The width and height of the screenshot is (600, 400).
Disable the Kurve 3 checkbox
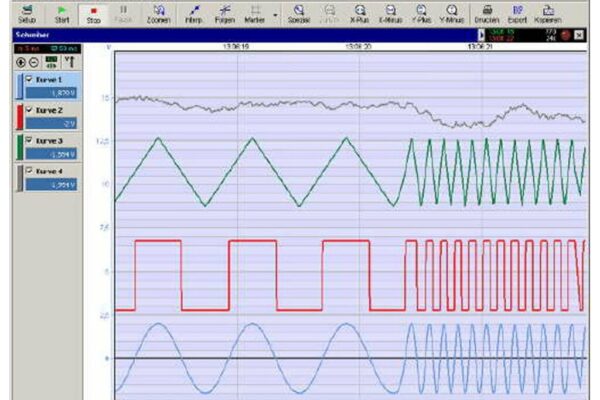point(29,142)
